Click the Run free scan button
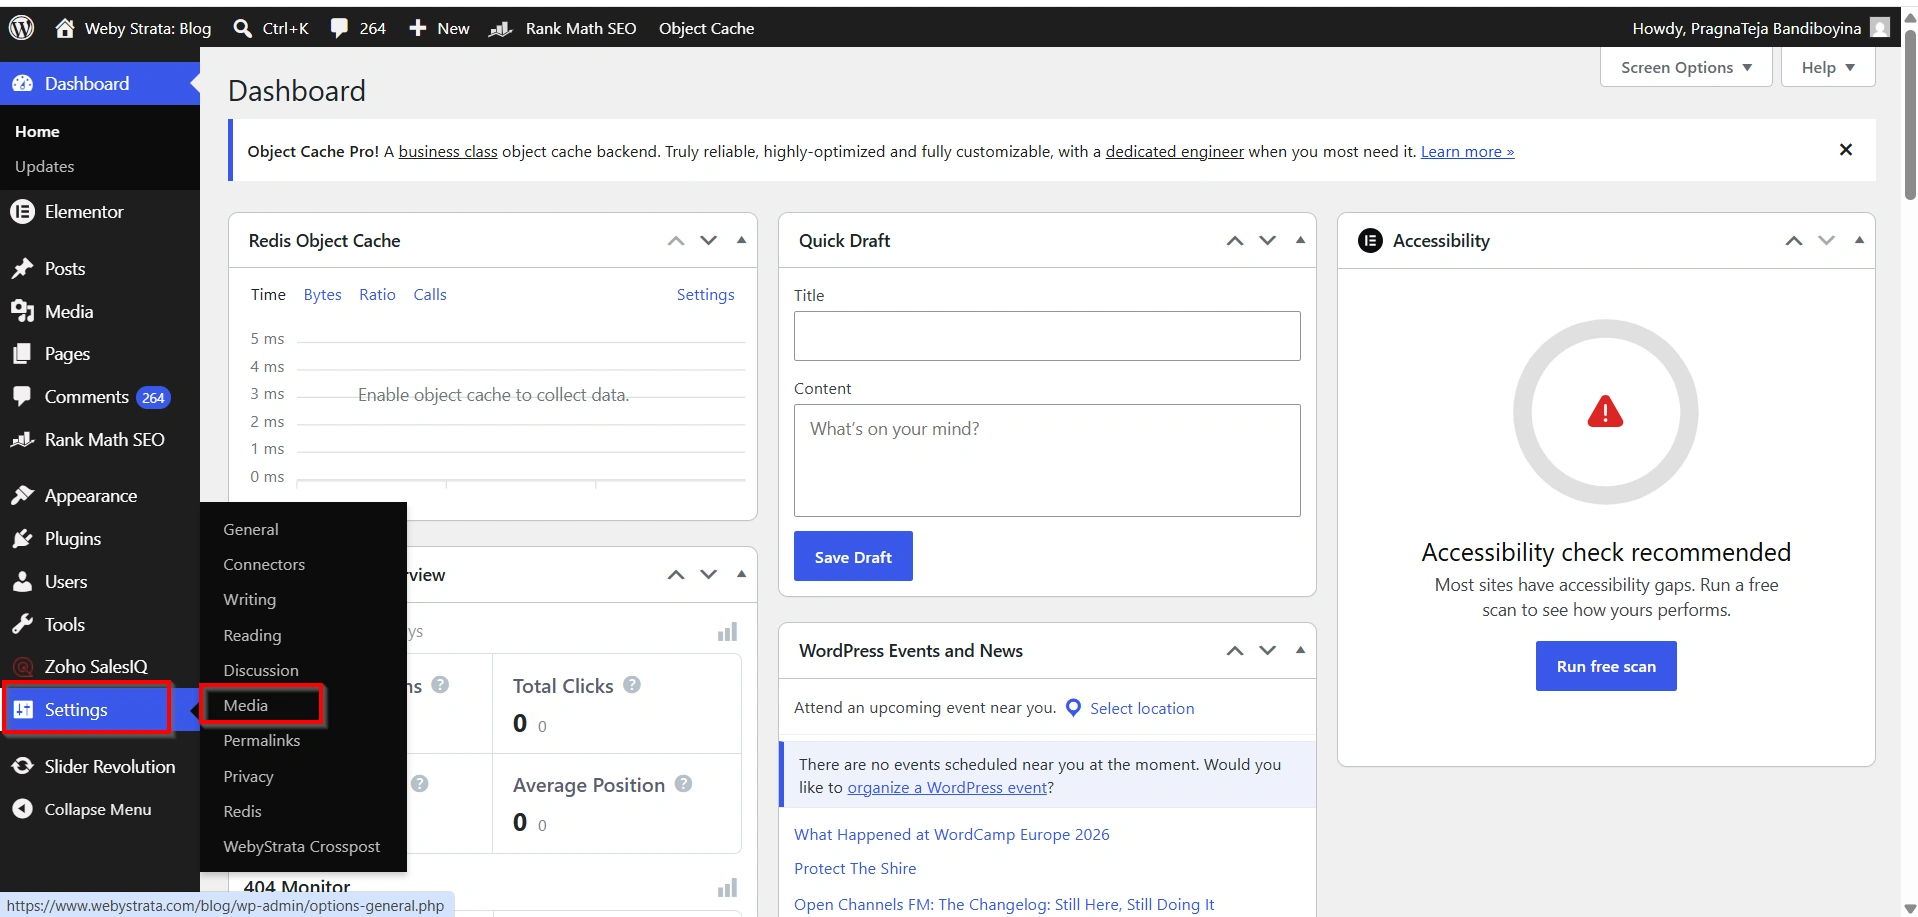Viewport: 1918px width, 917px height. [1606, 666]
